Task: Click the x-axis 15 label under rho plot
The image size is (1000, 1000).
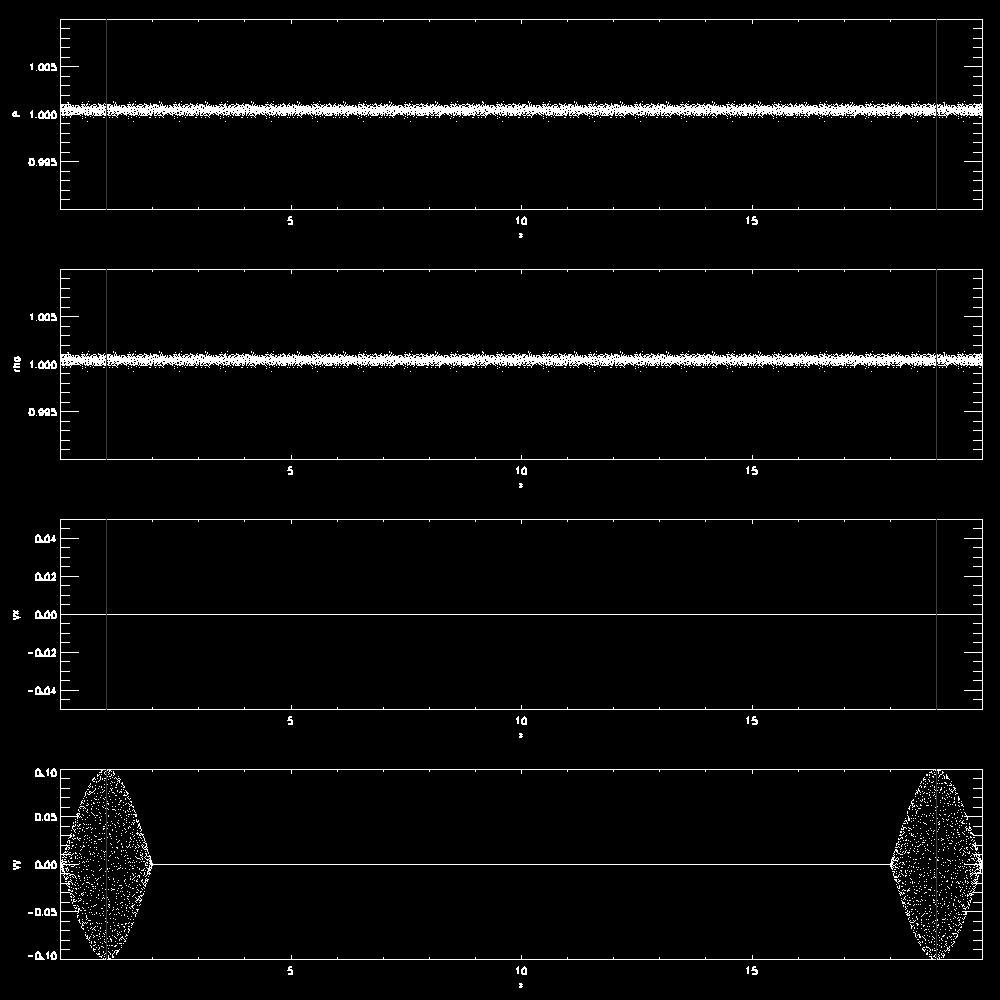Action: [751, 471]
